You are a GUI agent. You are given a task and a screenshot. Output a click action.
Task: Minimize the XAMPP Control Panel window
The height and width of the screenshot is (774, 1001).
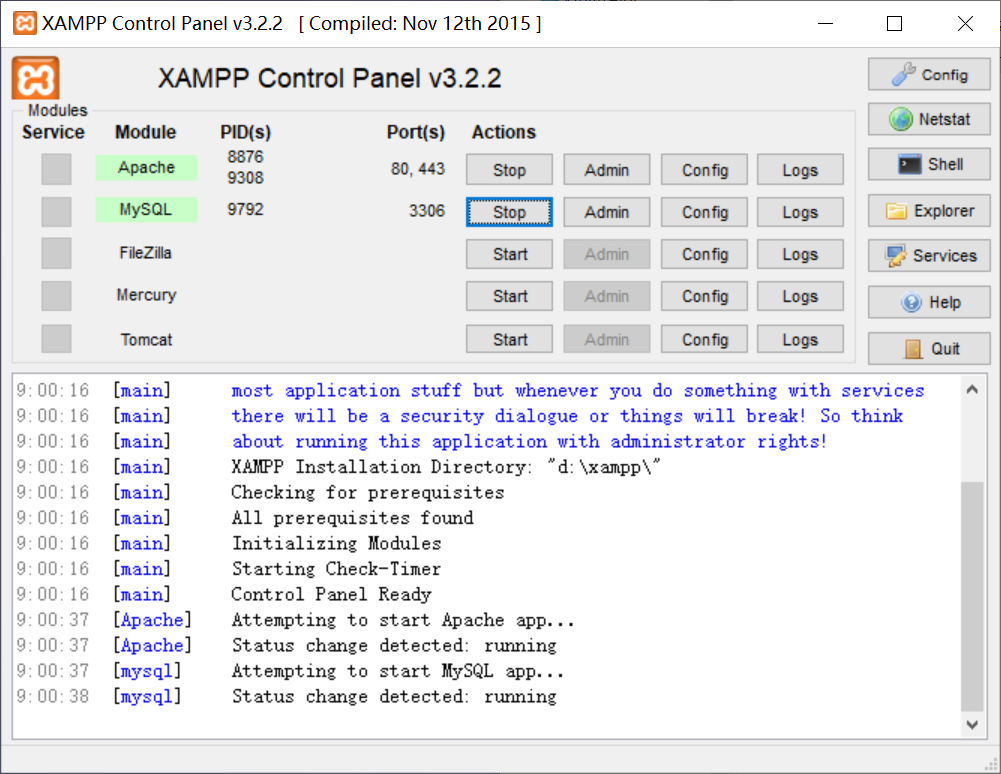coord(825,24)
